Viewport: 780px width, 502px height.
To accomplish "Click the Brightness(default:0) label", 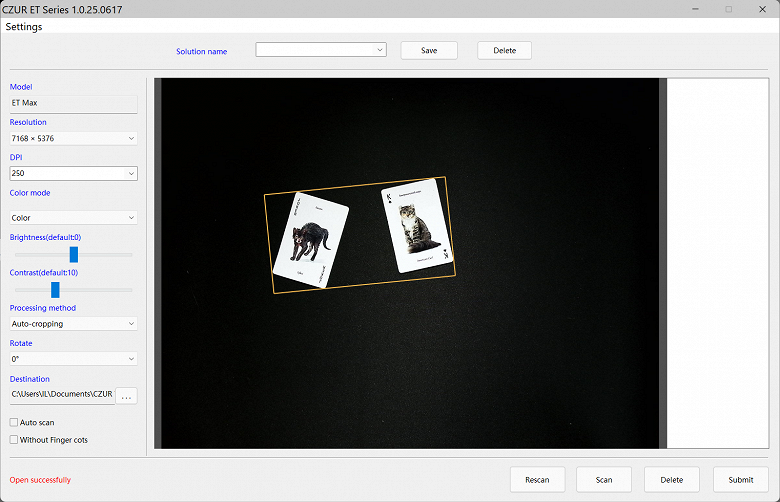I will click(x=45, y=237).
